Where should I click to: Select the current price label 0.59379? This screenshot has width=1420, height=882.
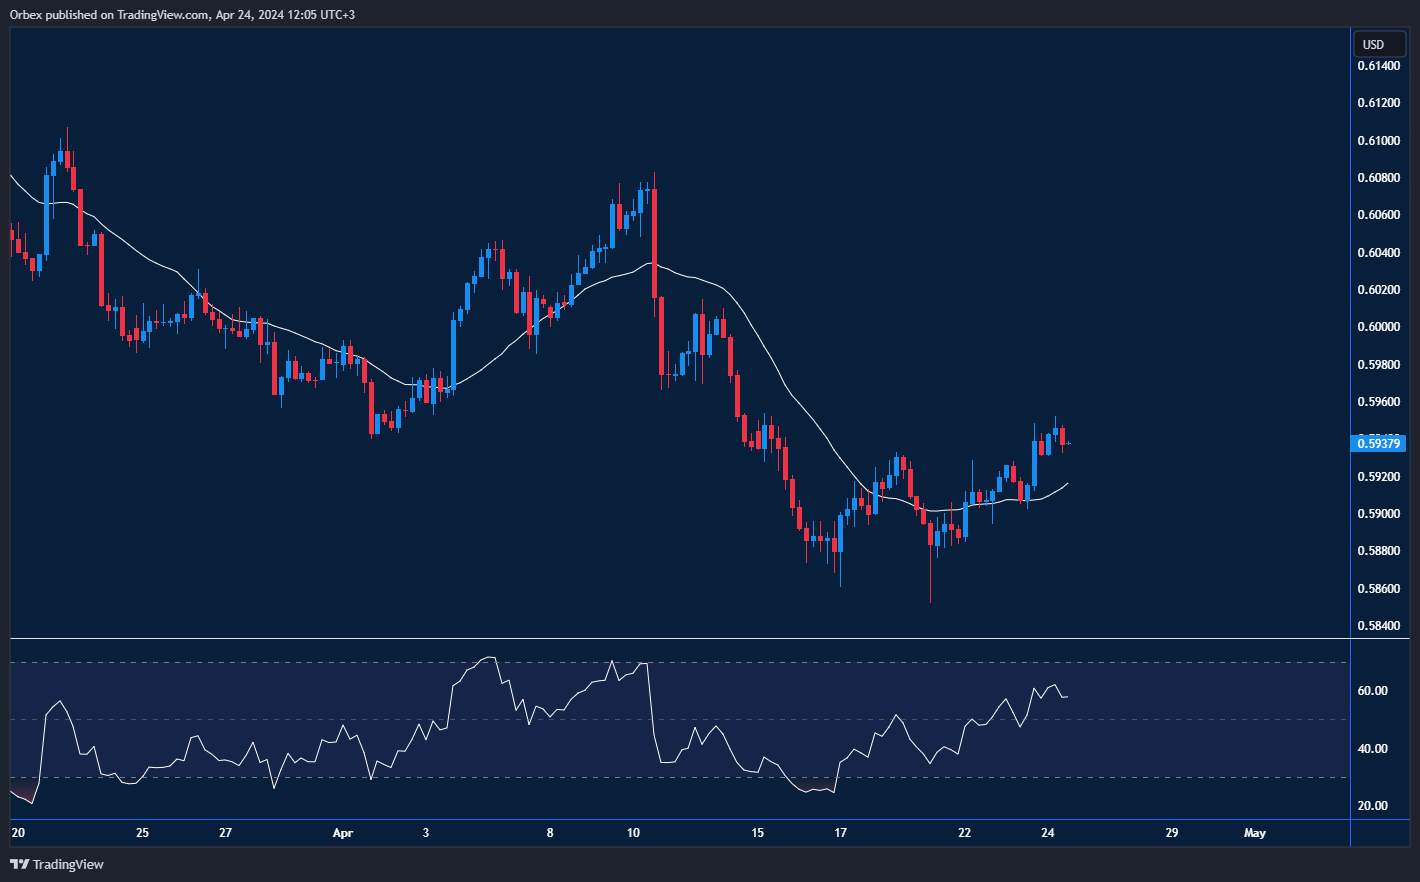point(1378,443)
